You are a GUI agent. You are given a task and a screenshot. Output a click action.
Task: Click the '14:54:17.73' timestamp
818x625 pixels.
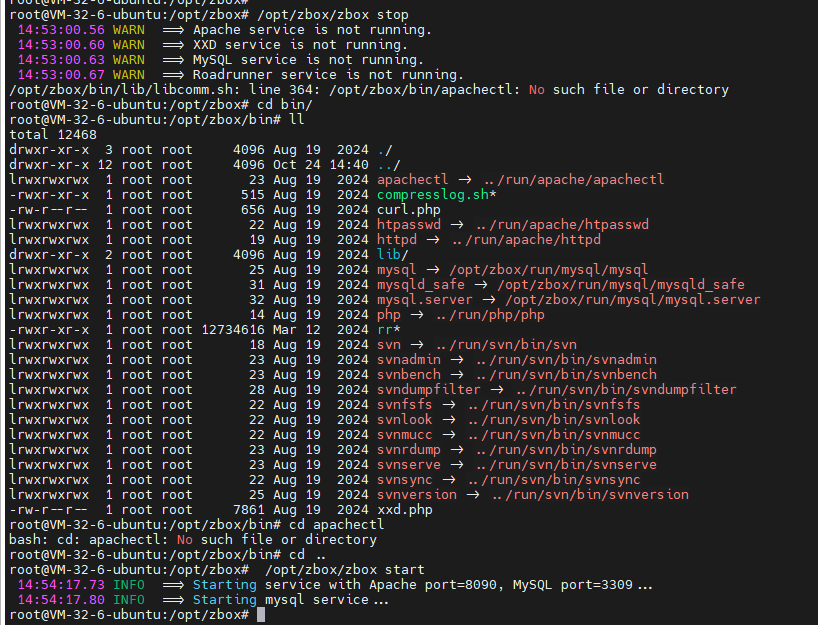click(61, 585)
